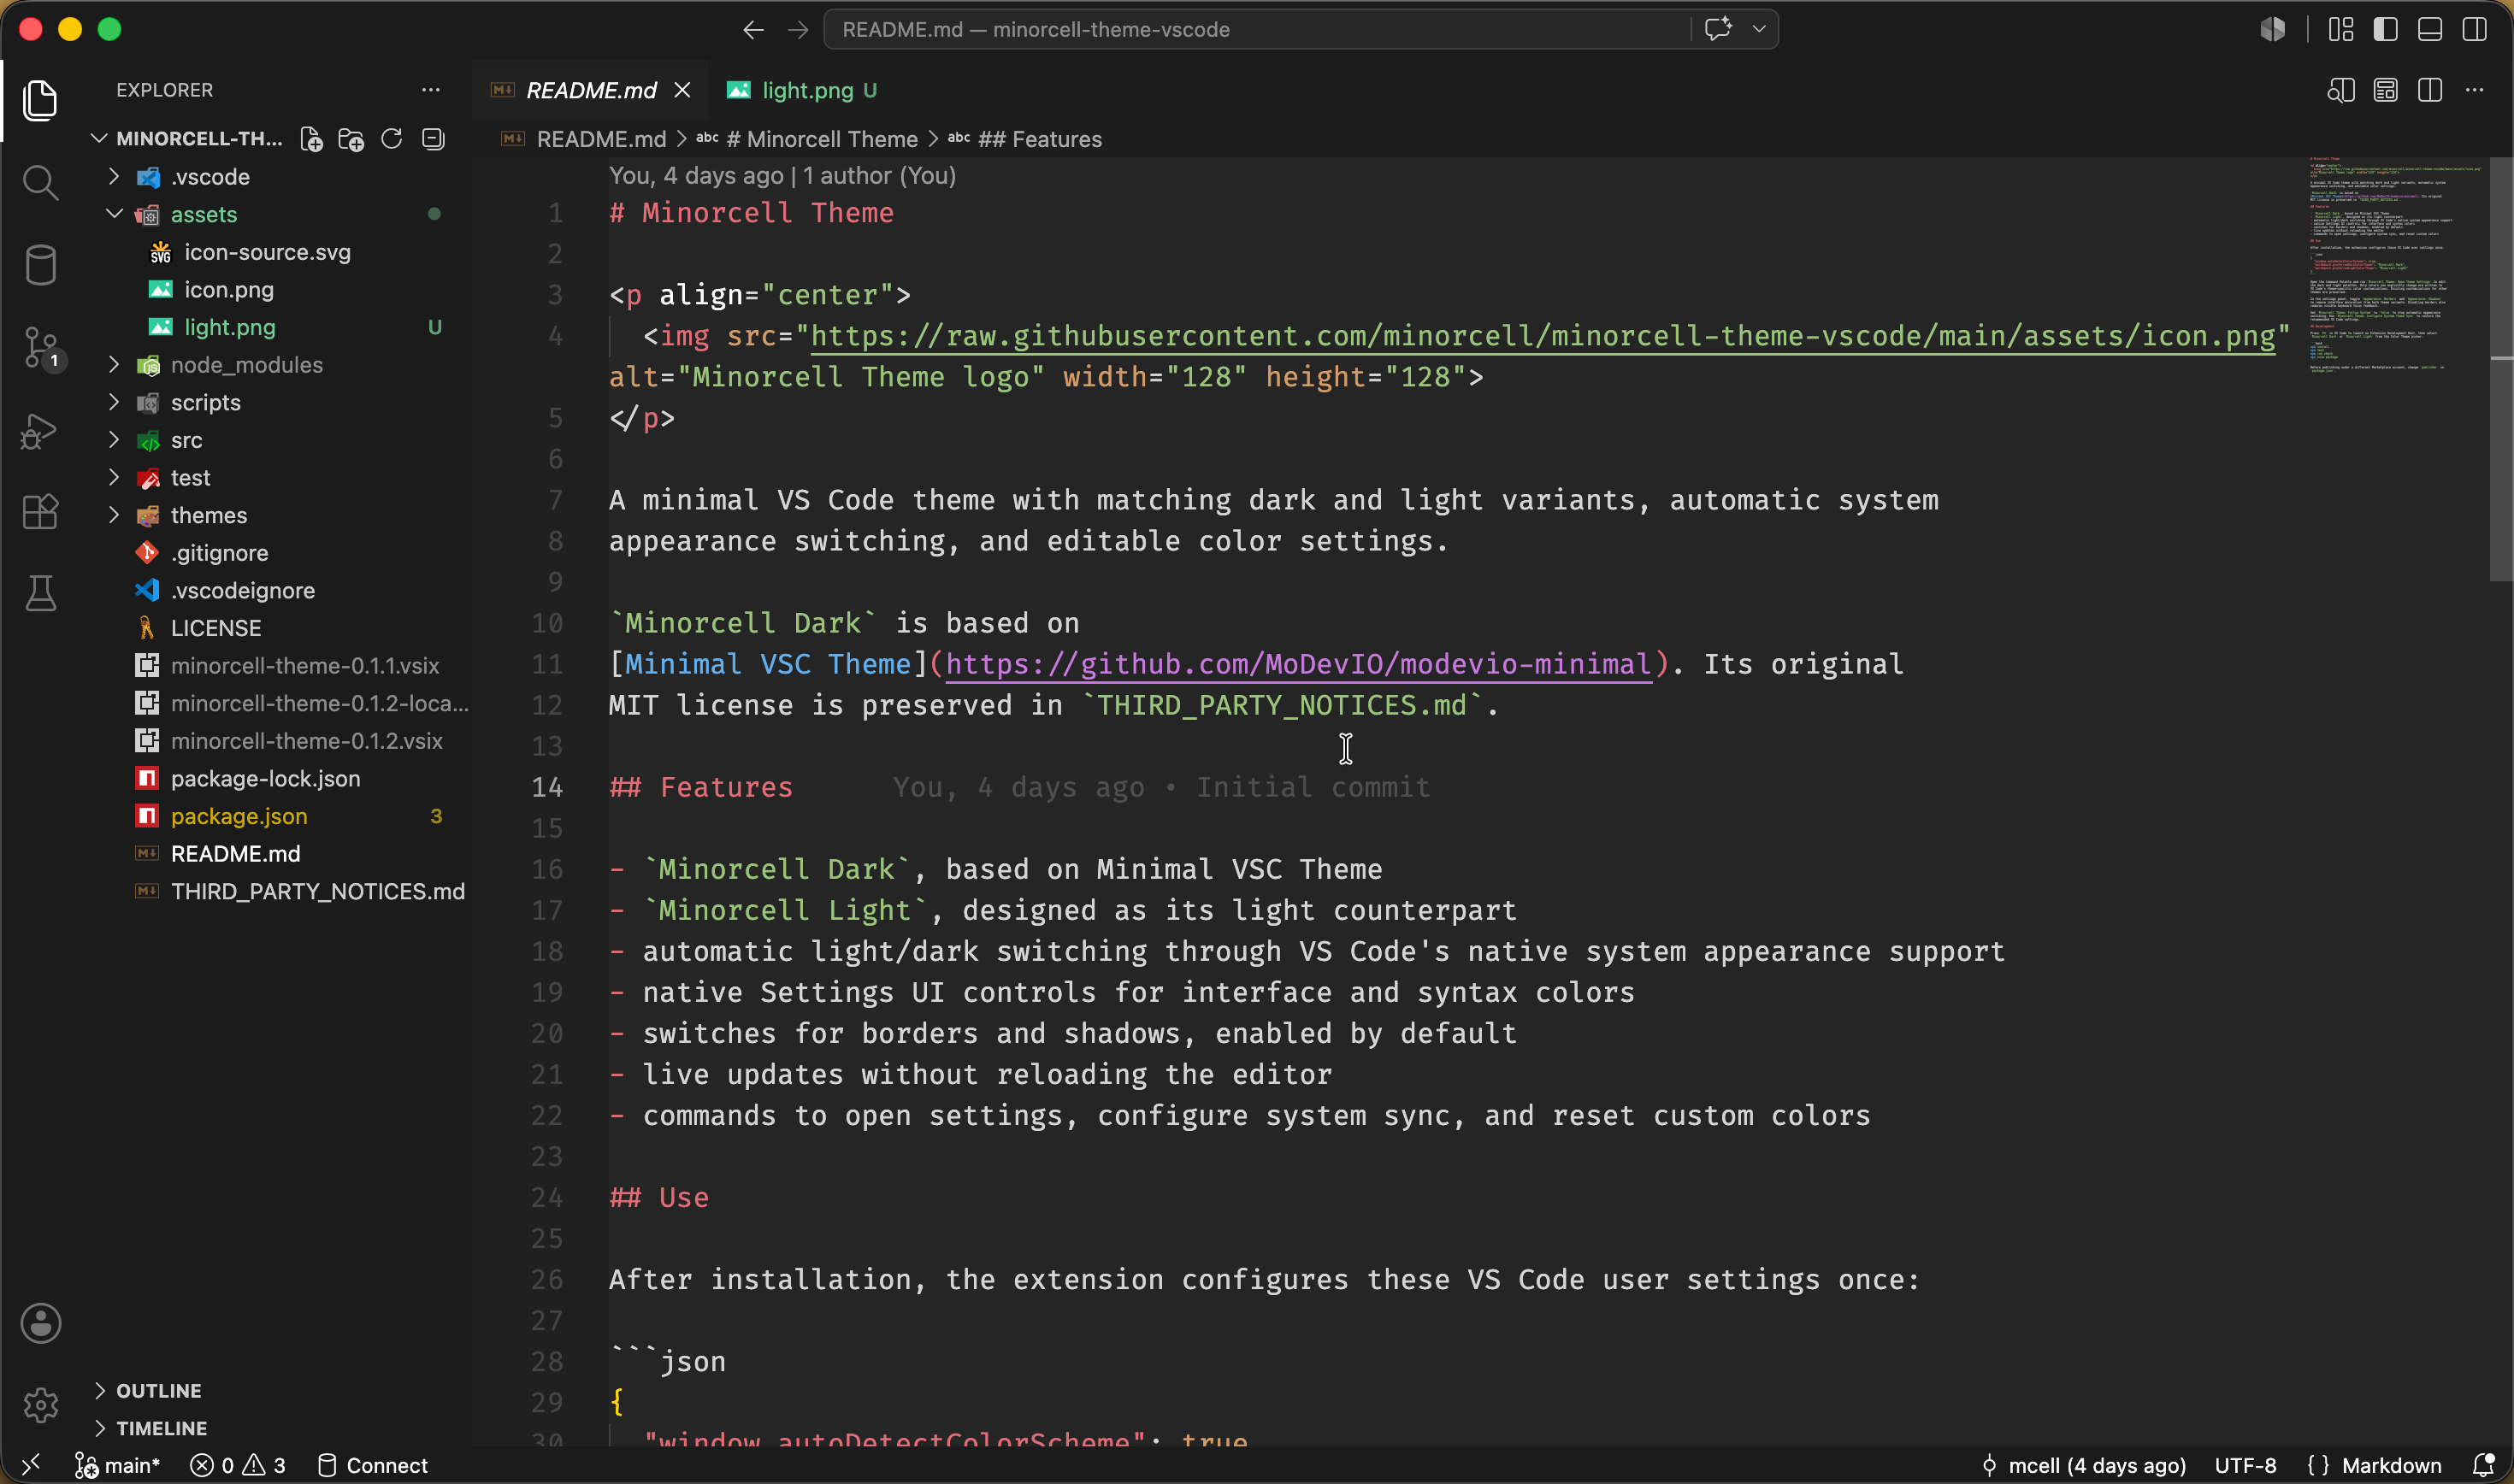2514x1484 pixels.
Task: Split the editor to the right
Action: (x=2430, y=90)
